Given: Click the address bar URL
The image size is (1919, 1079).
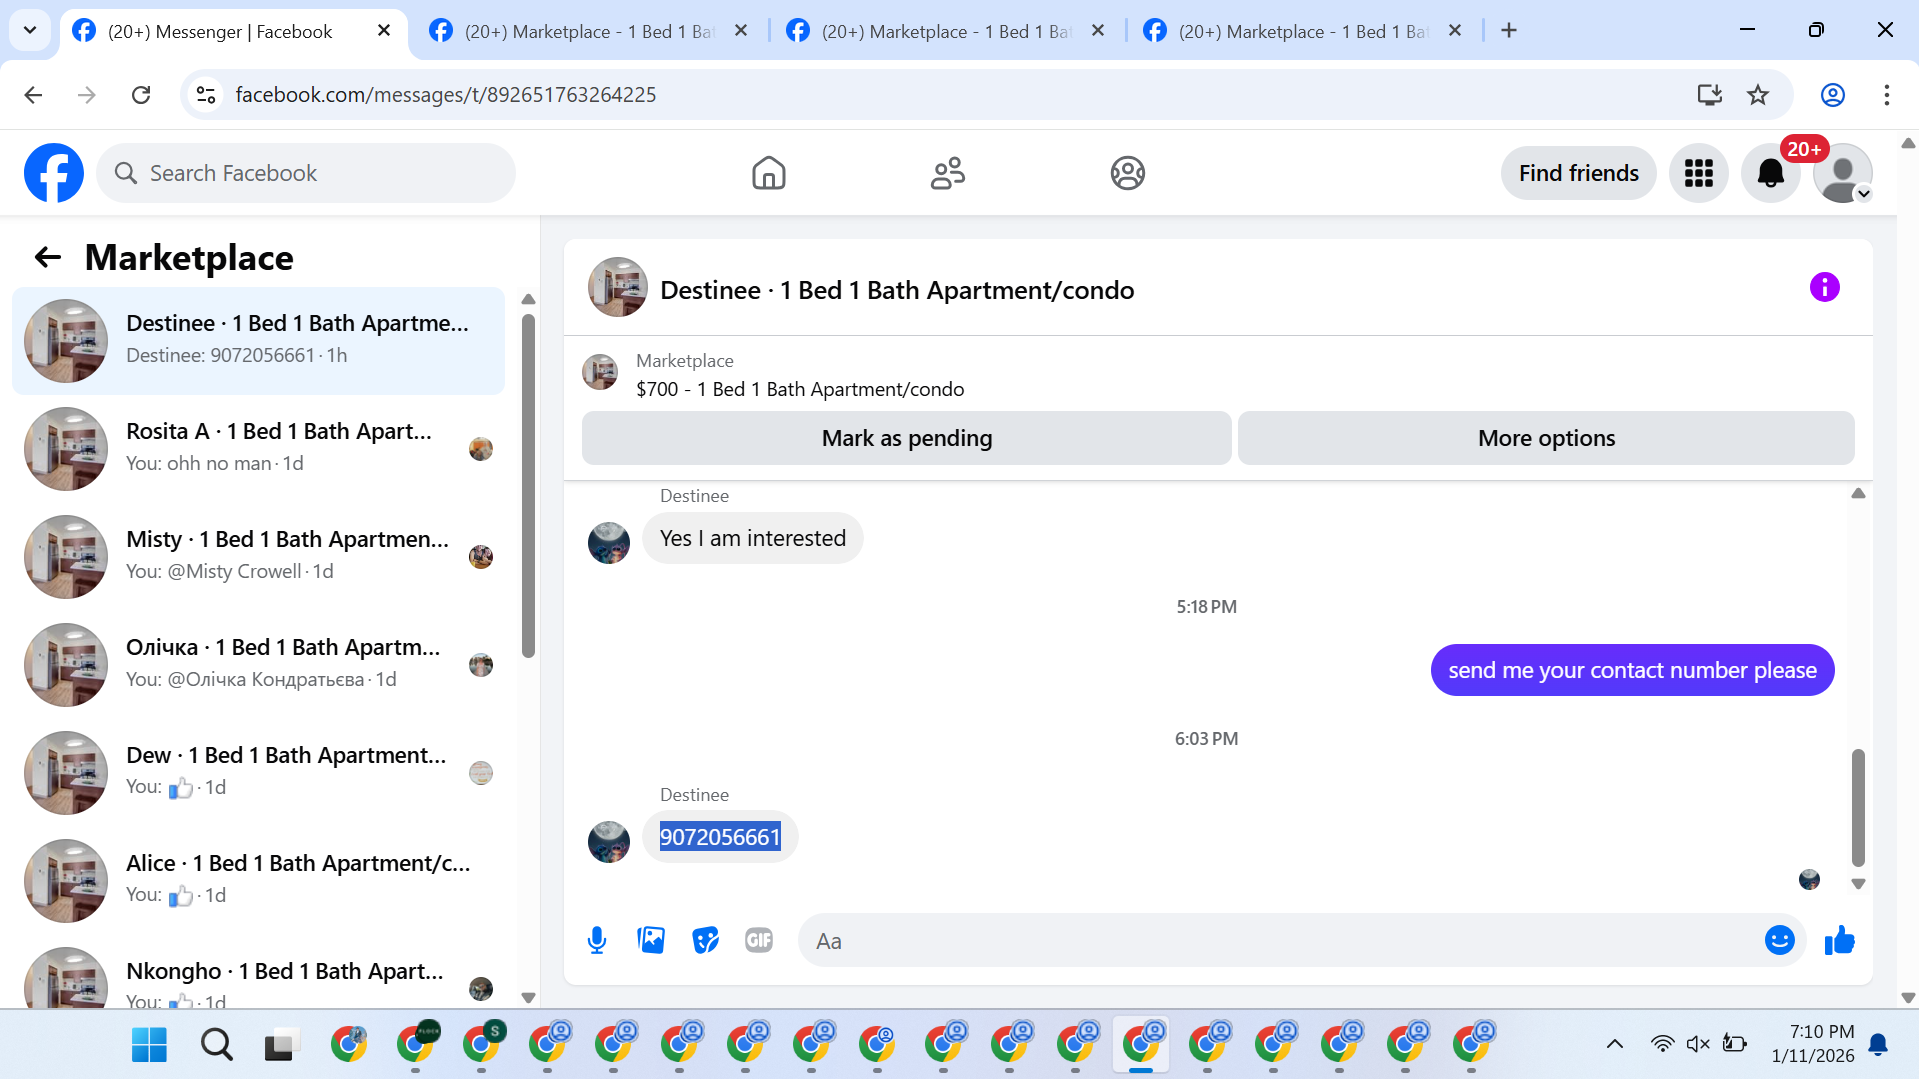Looking at the screenshot, I should [x=446, y=95].
